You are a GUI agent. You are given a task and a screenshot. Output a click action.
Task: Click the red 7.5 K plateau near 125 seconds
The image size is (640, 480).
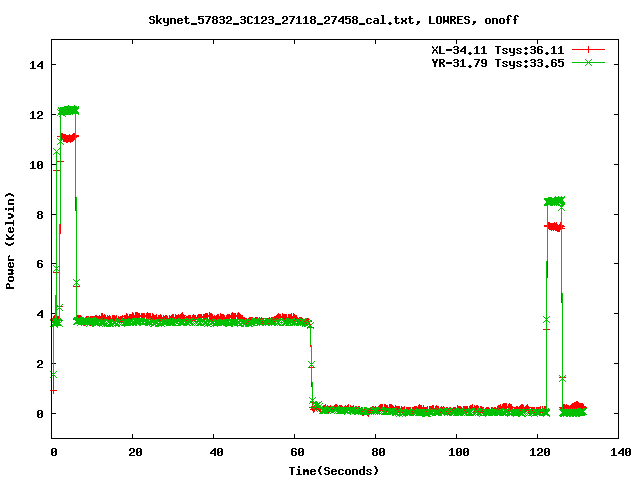[x=555, y=227]
